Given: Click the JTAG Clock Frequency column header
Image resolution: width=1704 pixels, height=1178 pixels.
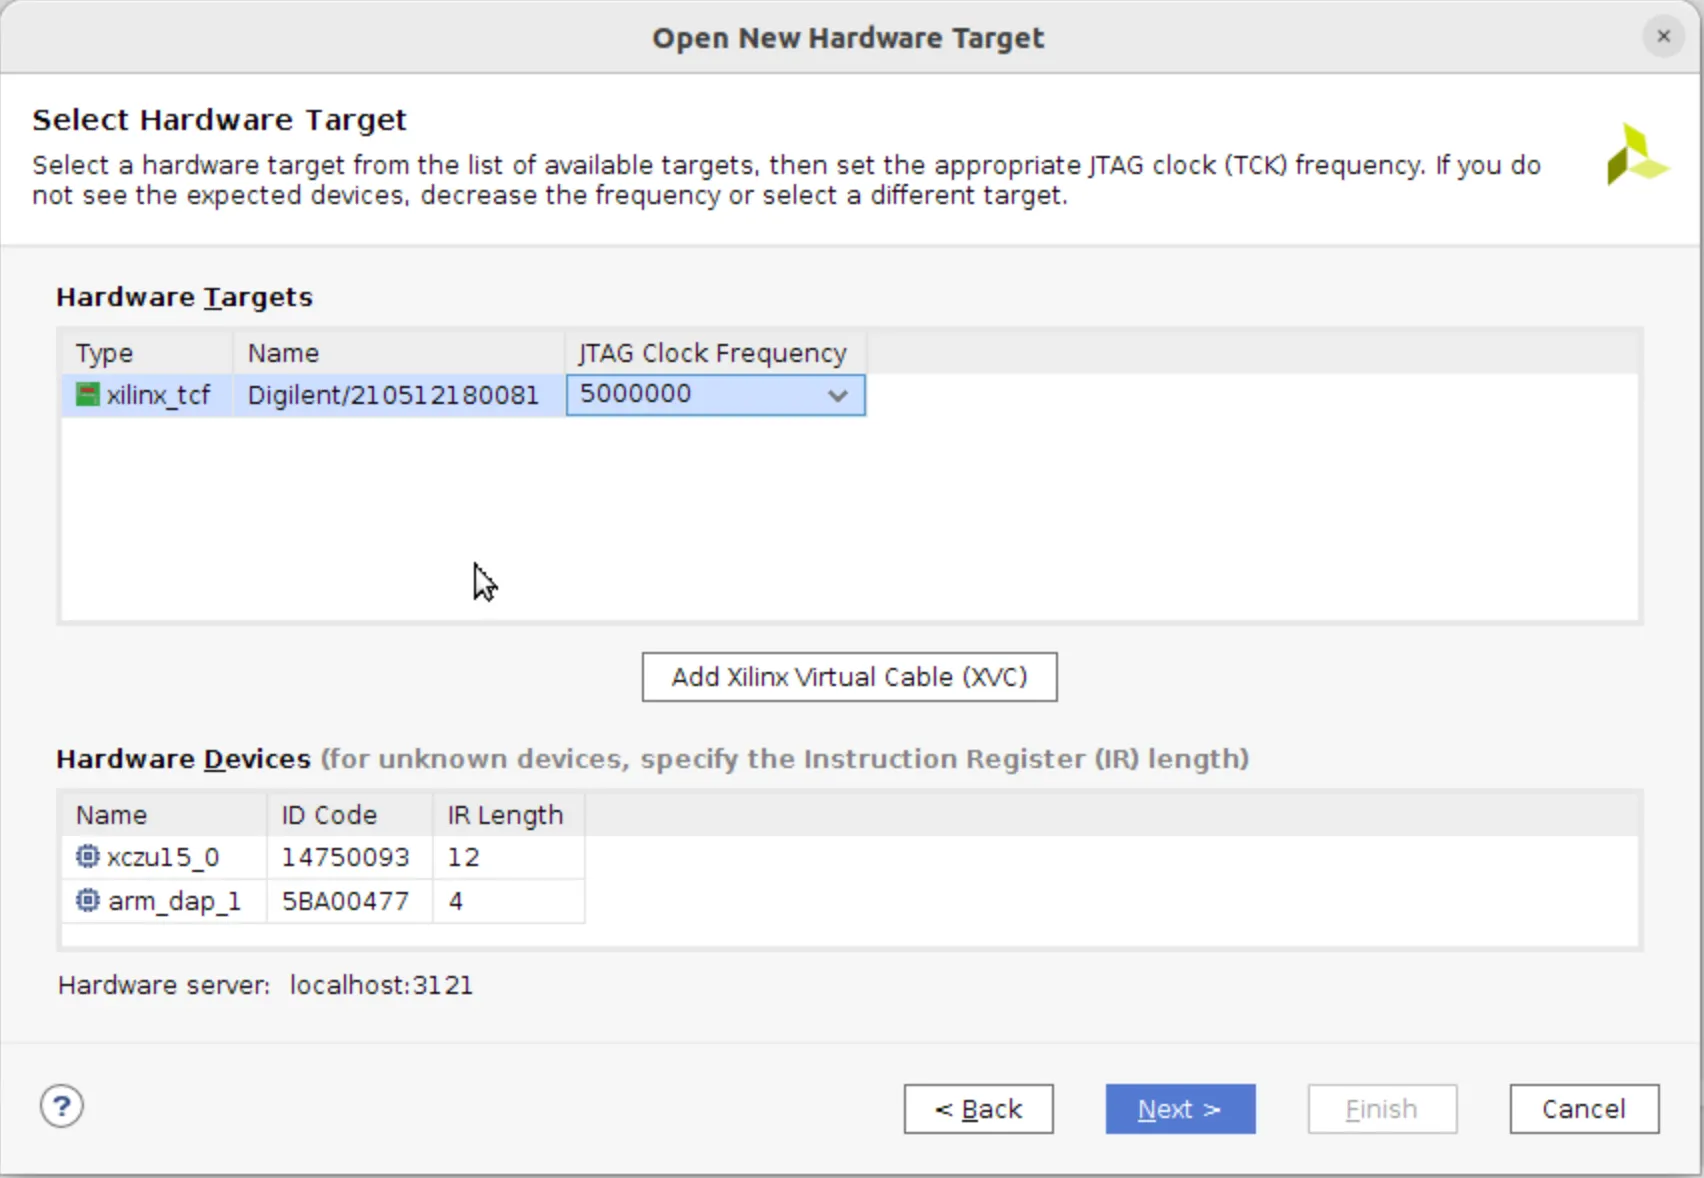Looking at the screenshot, I should point(713,353).
